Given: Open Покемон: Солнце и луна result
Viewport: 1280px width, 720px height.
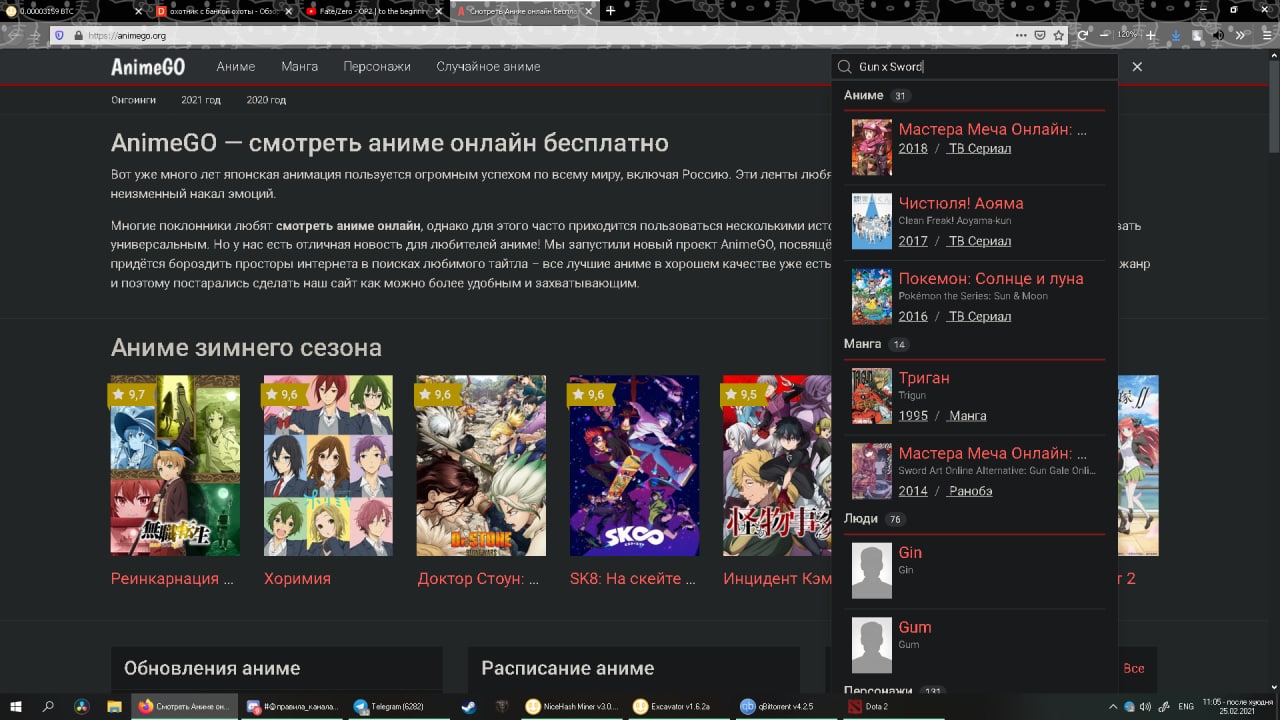Looking at the screenshot, I should 991,278.
